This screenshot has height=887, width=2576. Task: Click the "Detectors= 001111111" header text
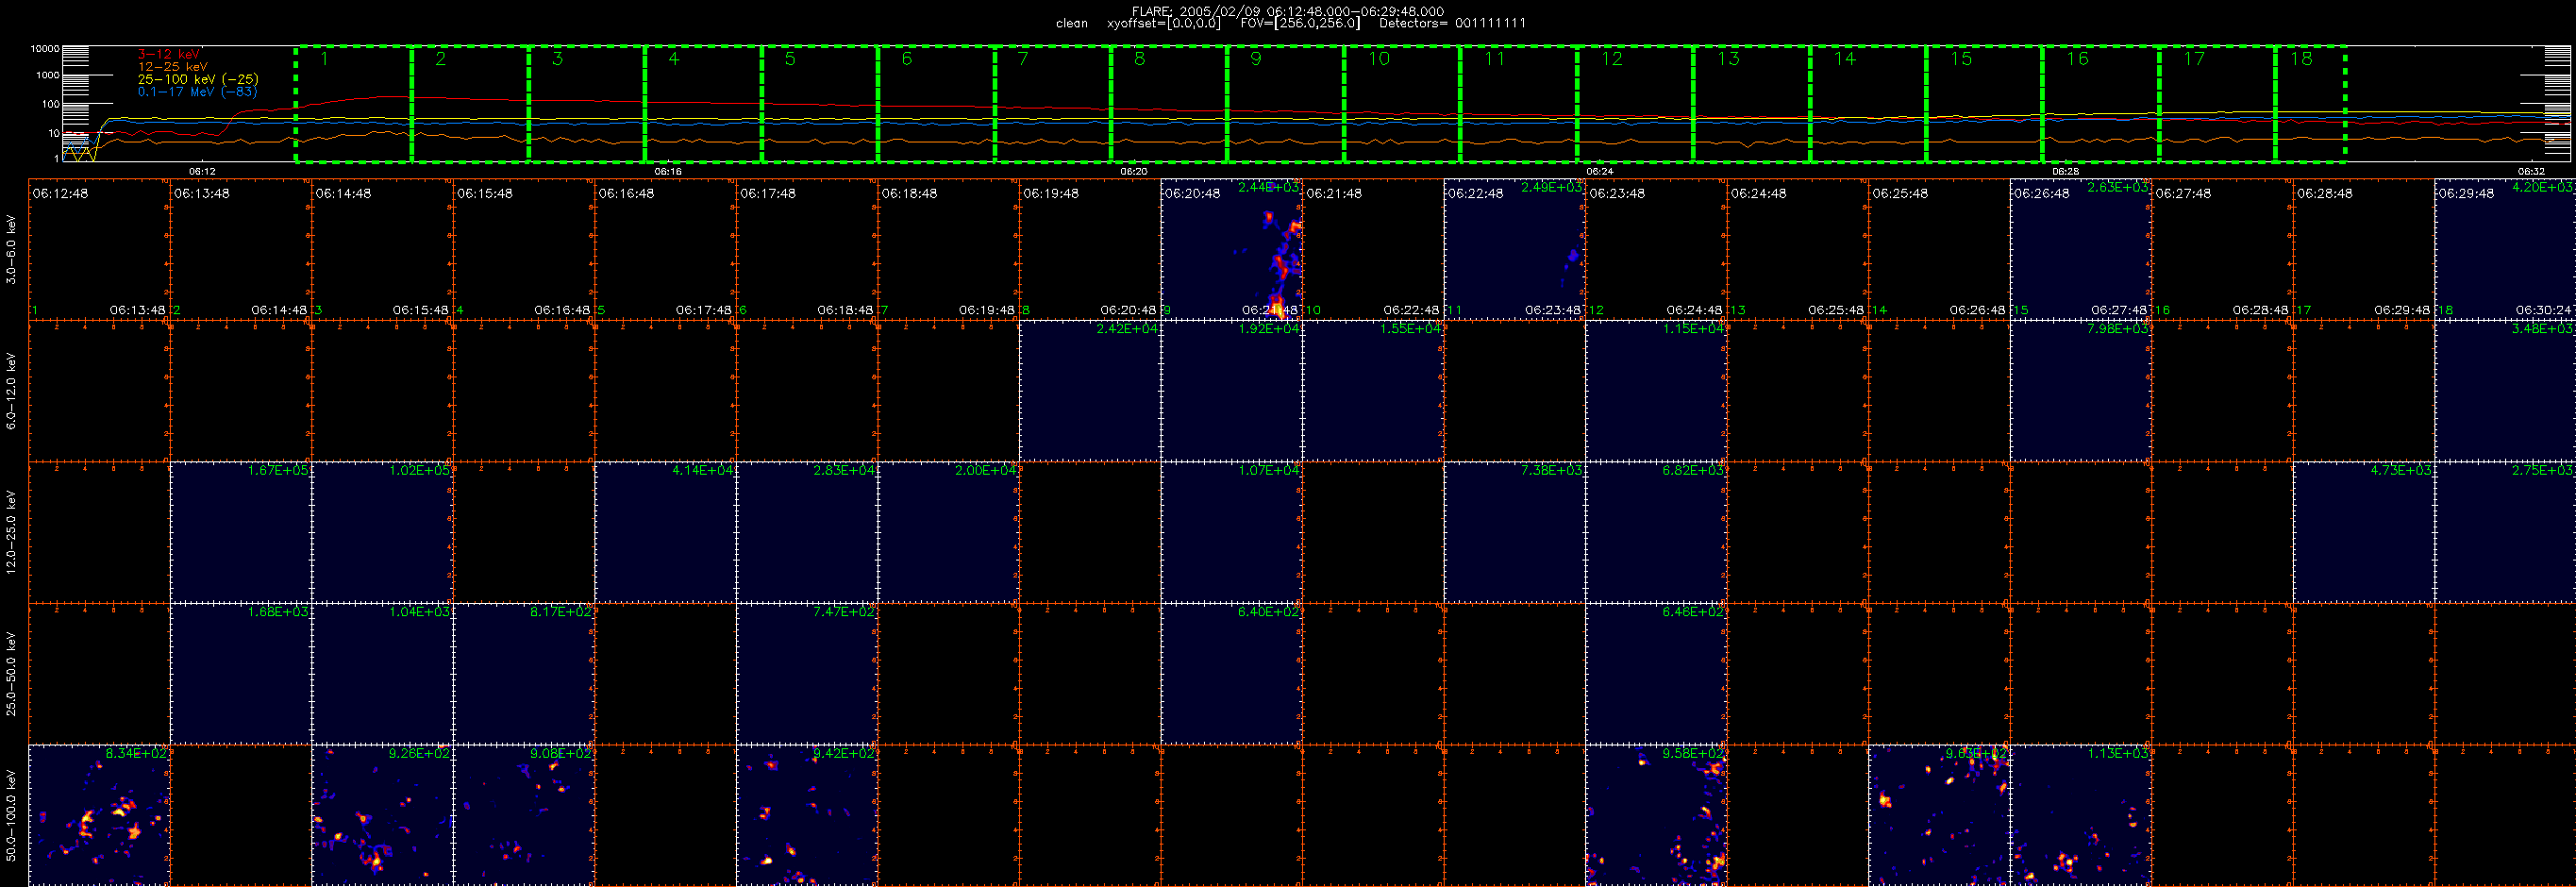click(x=1452, y=23)
